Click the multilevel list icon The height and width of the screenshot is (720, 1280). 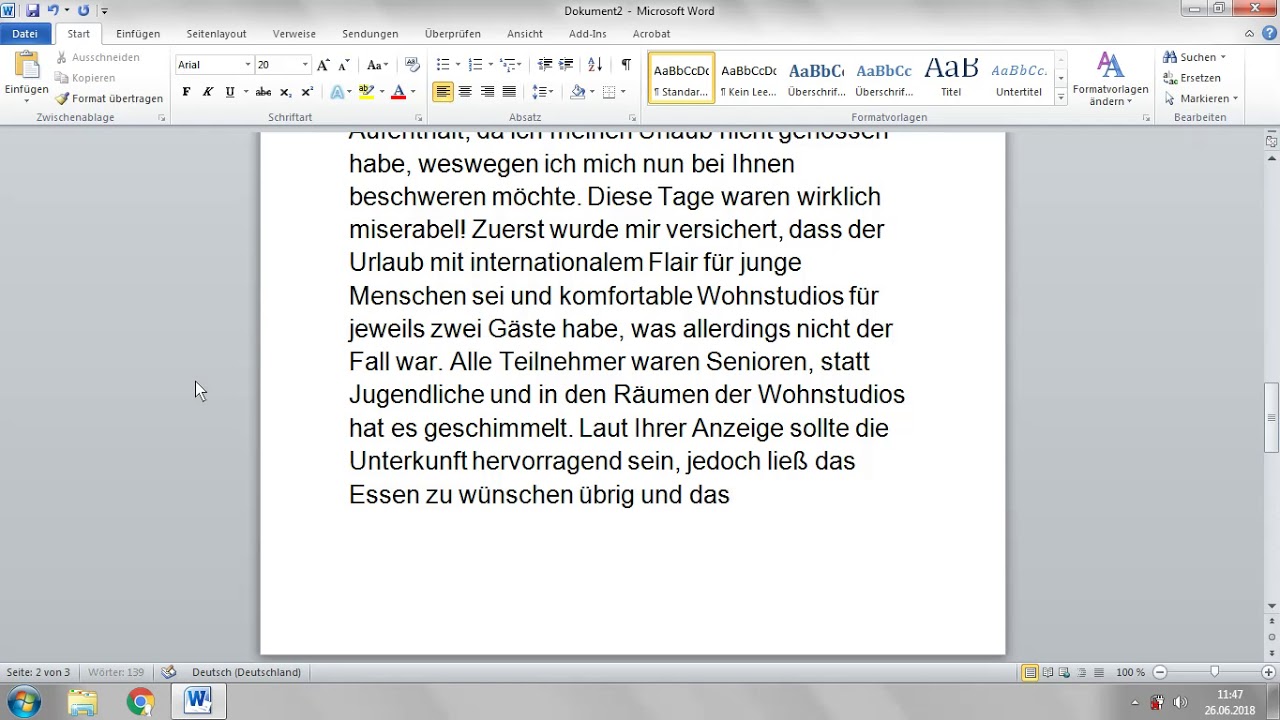[508, 65]
